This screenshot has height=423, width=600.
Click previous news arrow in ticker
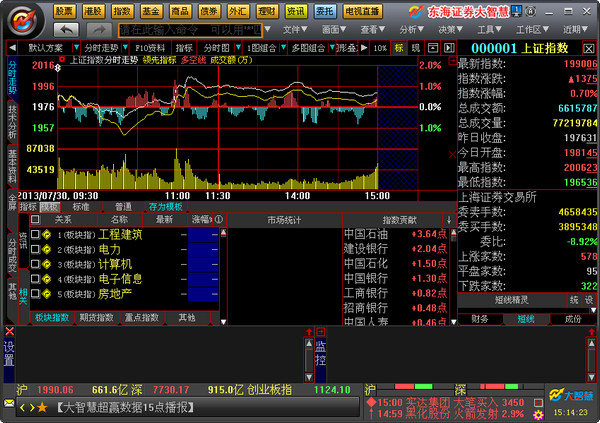22,408
